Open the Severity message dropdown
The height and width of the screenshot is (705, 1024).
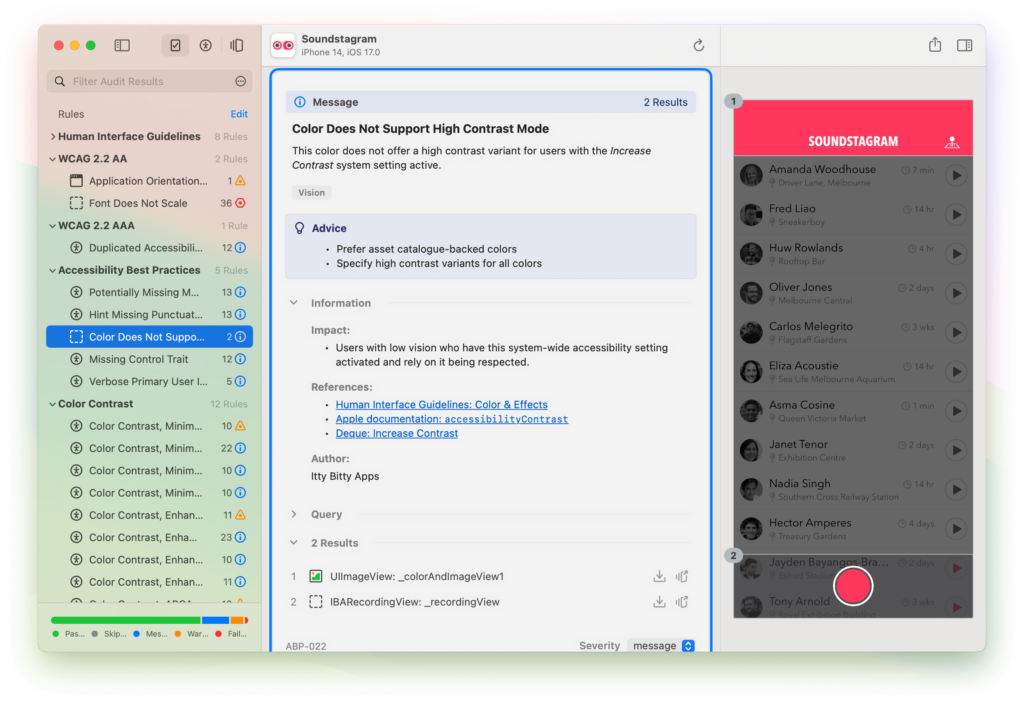pos(661,646)
